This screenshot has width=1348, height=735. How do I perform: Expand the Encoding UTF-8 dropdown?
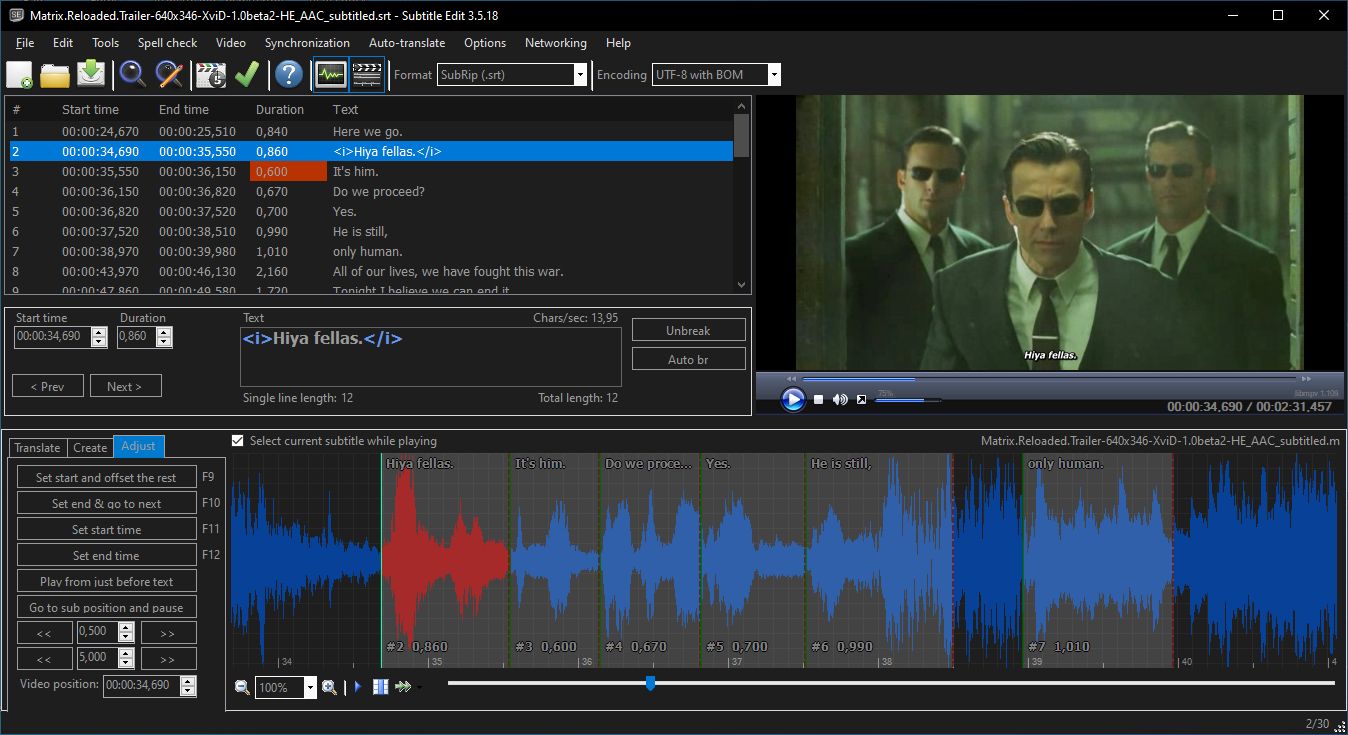[x=774, y=75]
